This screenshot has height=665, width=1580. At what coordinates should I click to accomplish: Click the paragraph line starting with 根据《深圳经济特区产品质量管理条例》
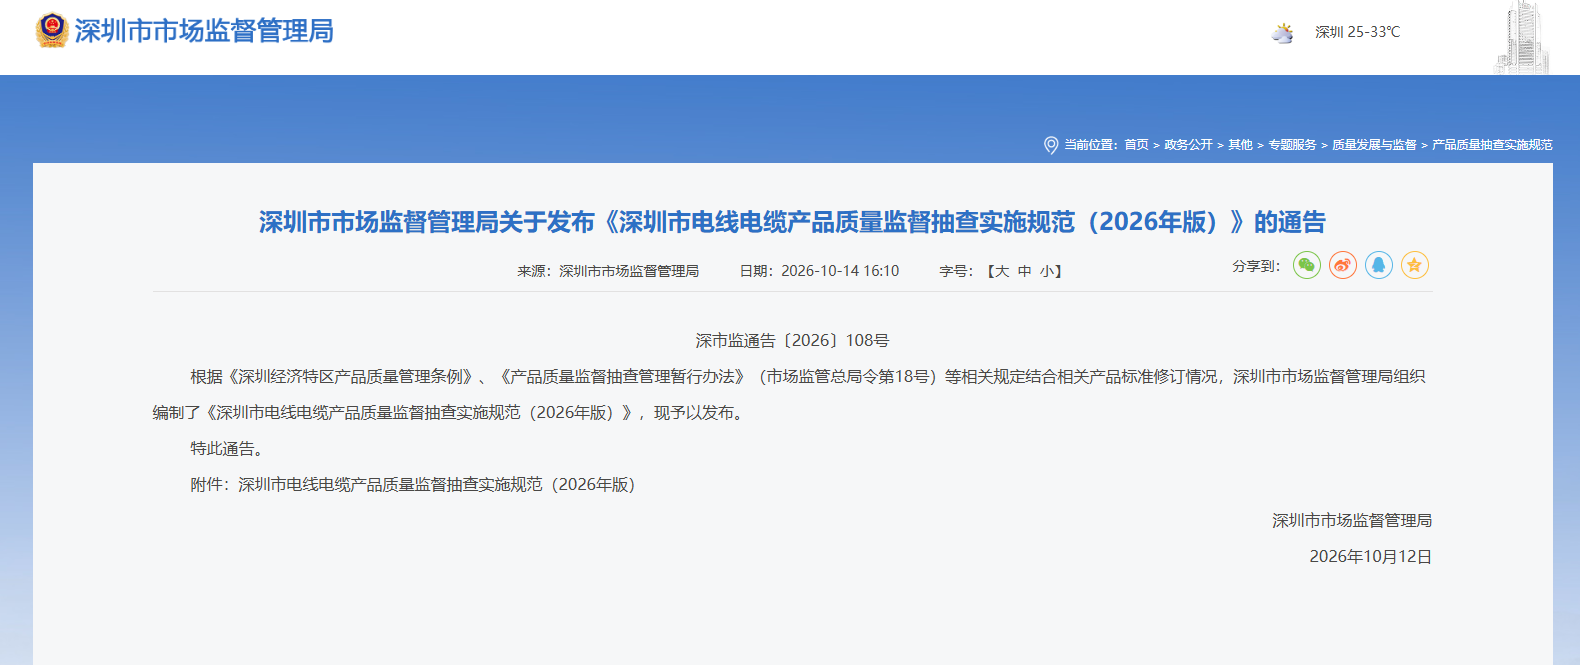tap(808, 377)
